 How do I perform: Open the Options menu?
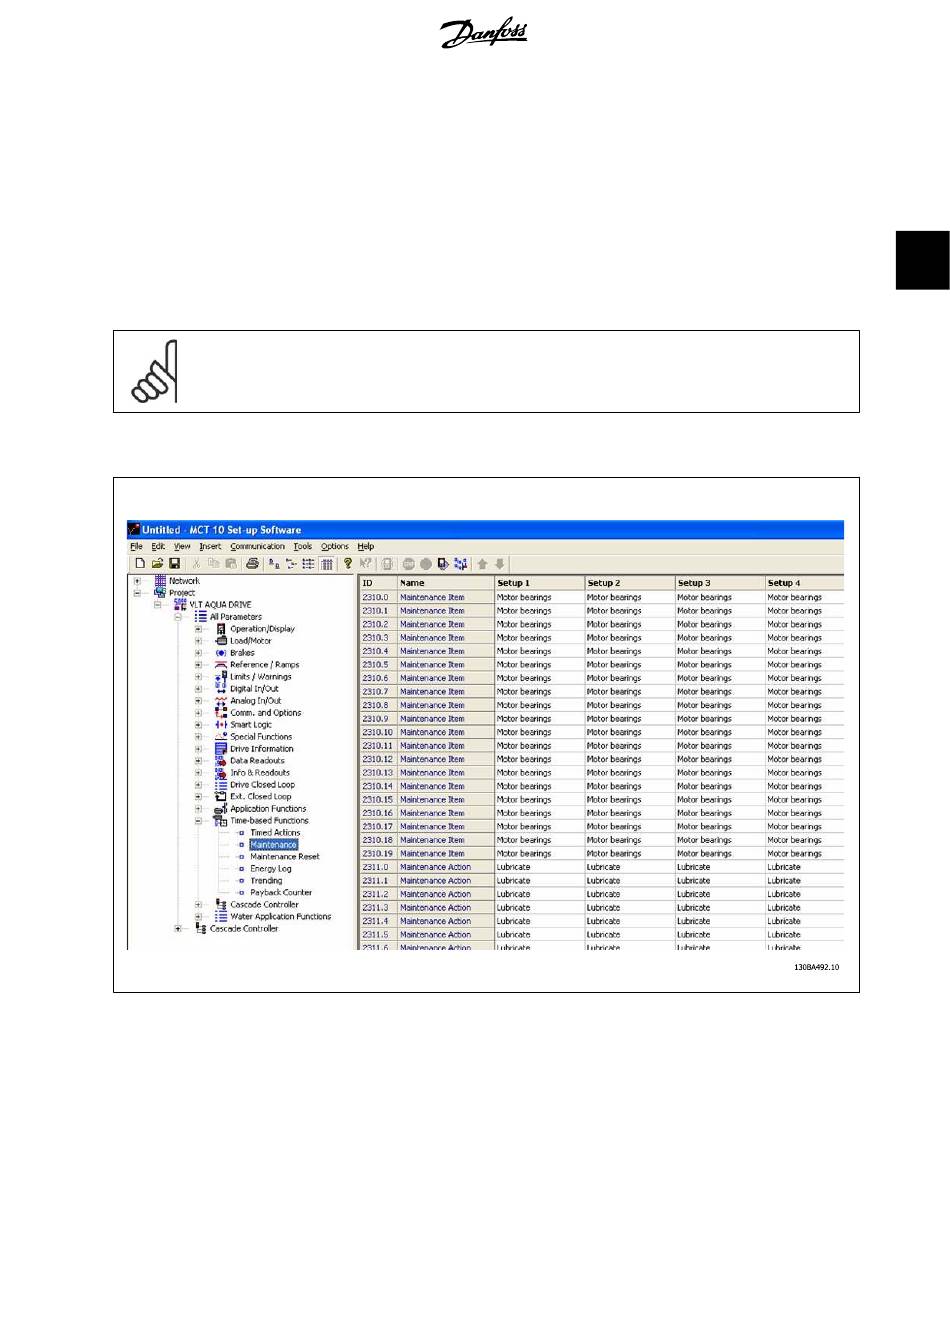tap(334, 547)
